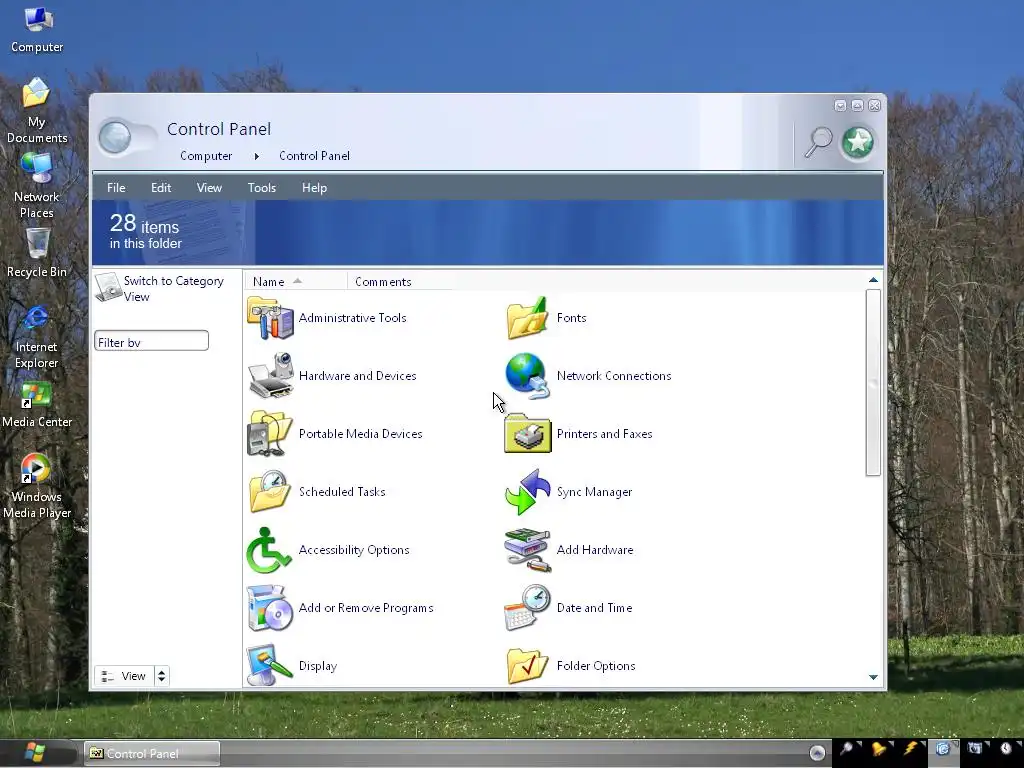Viewport: 1024px width, 768px height.
Task: Open the Display icon
Action: pyautogui.click(x=268, y=665)
